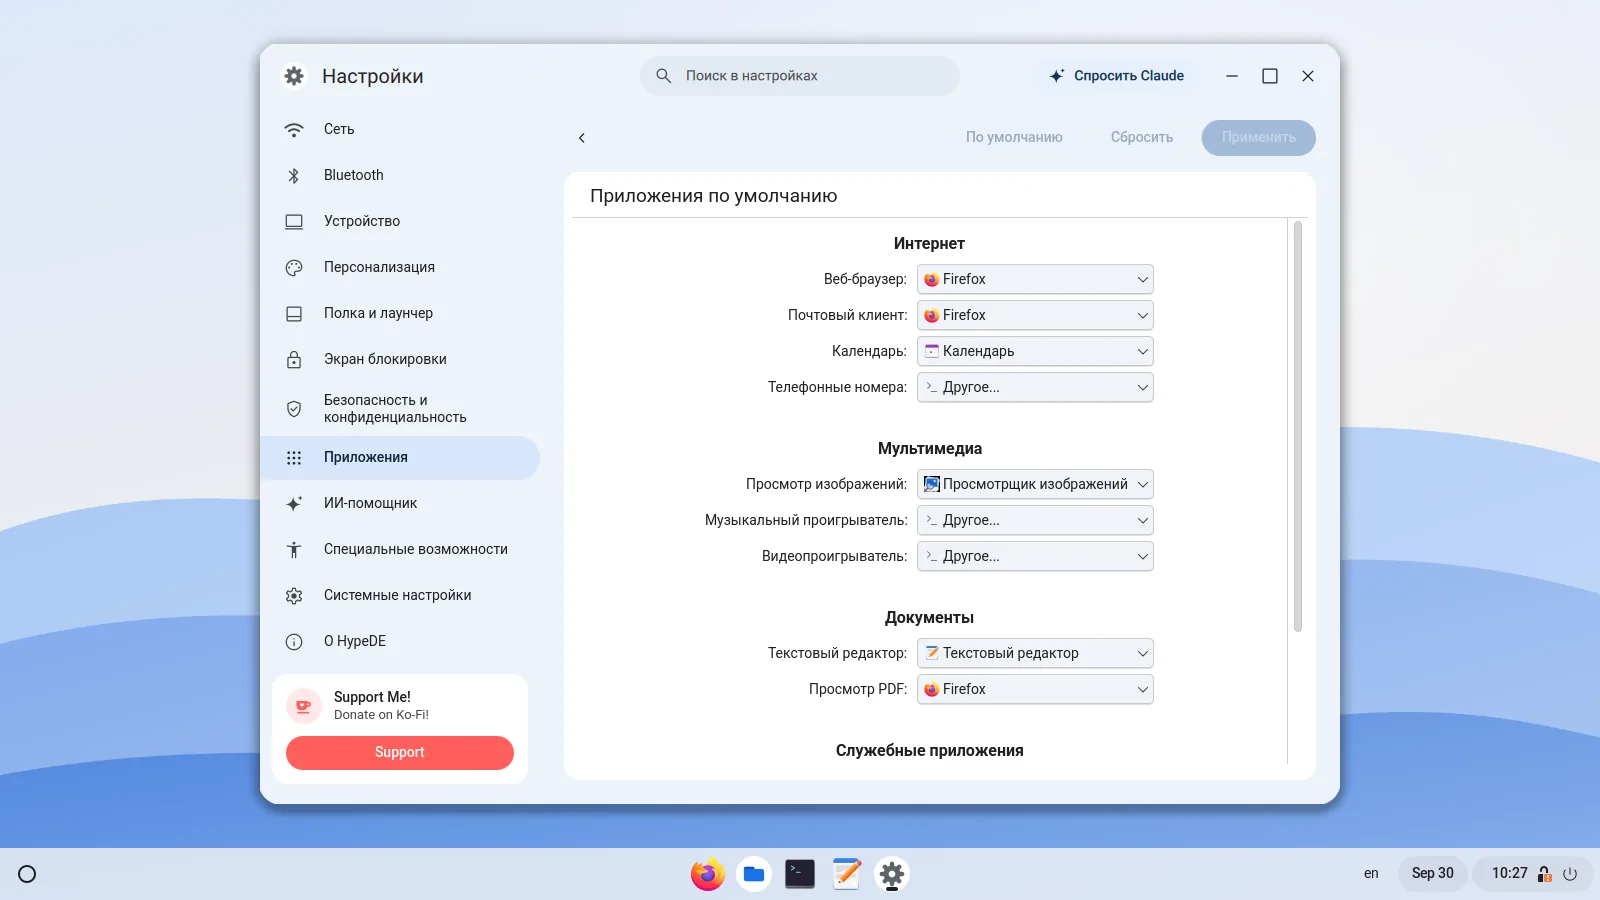
Task: Open the Видеопроигрыватель dropdown
Action: 1035,556
